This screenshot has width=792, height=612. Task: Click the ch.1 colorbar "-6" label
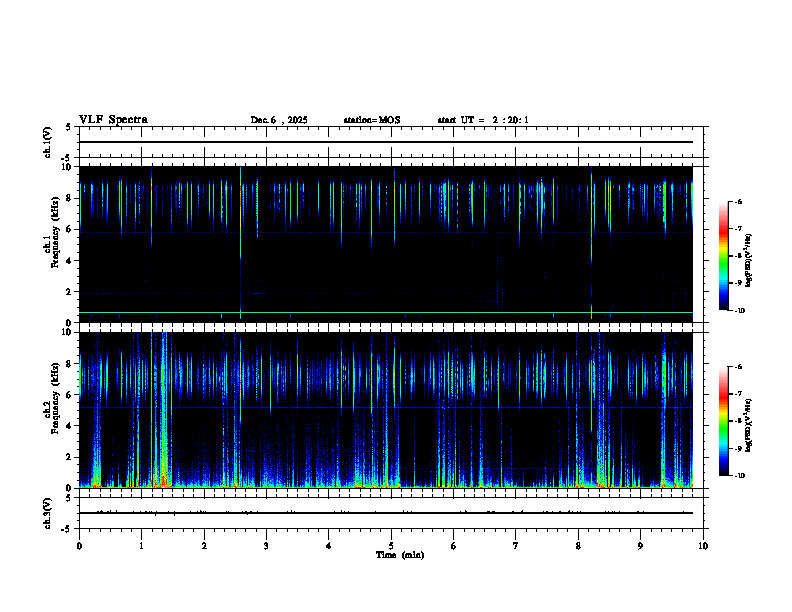click(x=738, y=202)
